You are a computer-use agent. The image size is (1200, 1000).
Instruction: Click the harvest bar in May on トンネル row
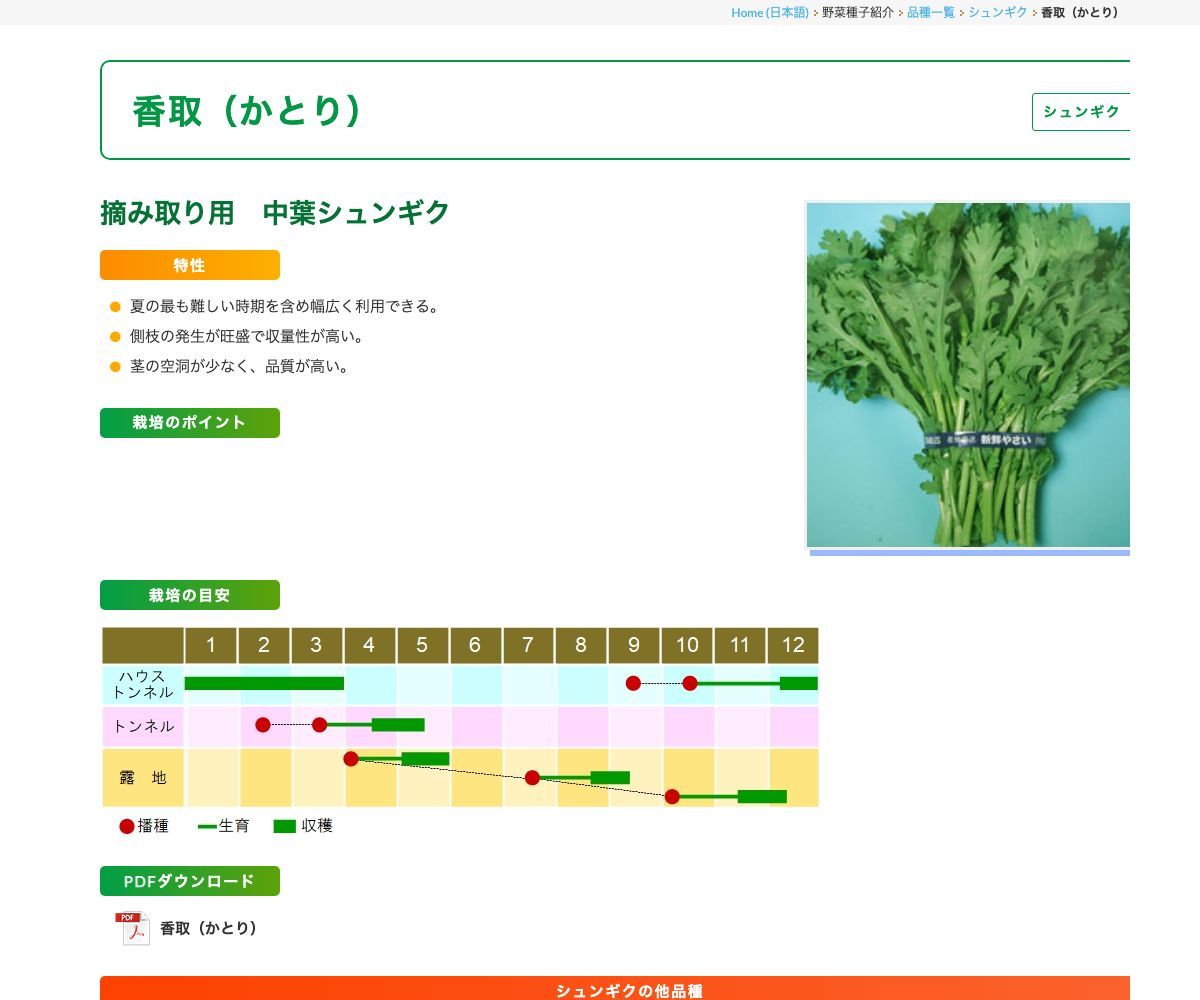[x=400, y=724]
